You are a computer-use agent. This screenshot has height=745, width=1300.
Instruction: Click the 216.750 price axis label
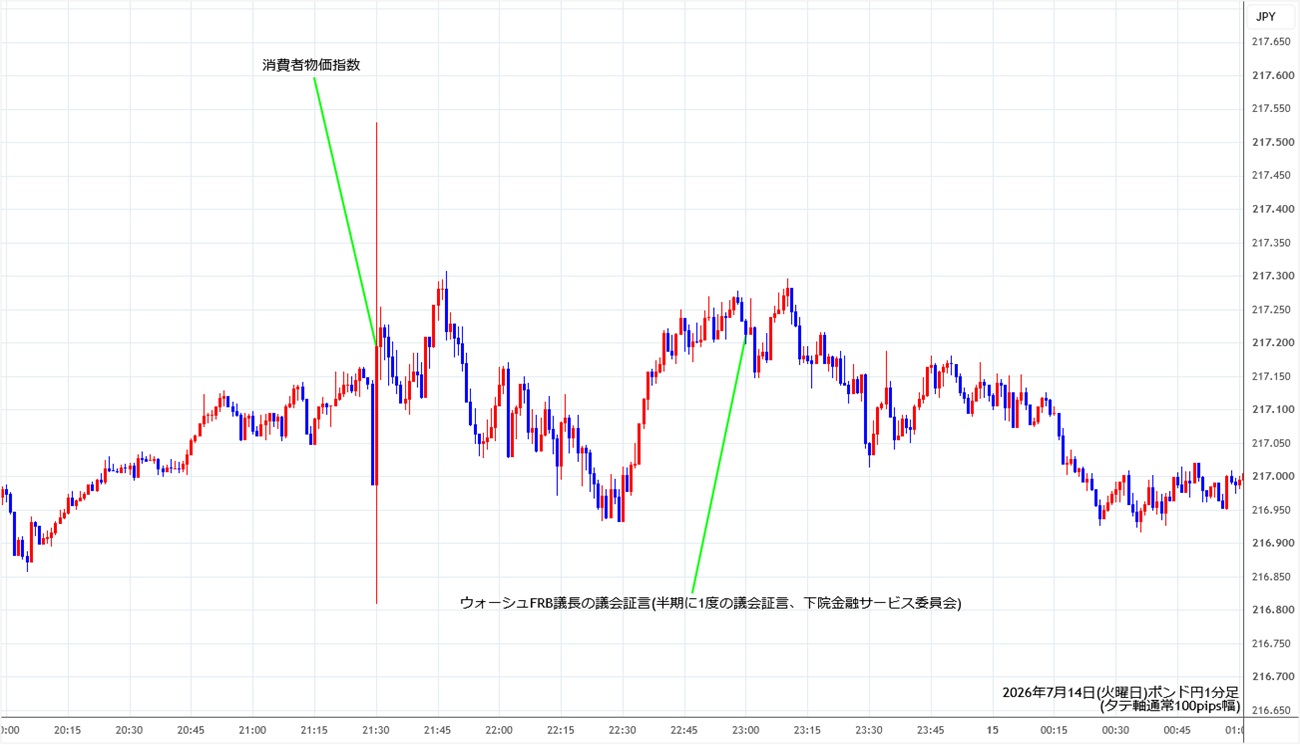[1270, 644]
